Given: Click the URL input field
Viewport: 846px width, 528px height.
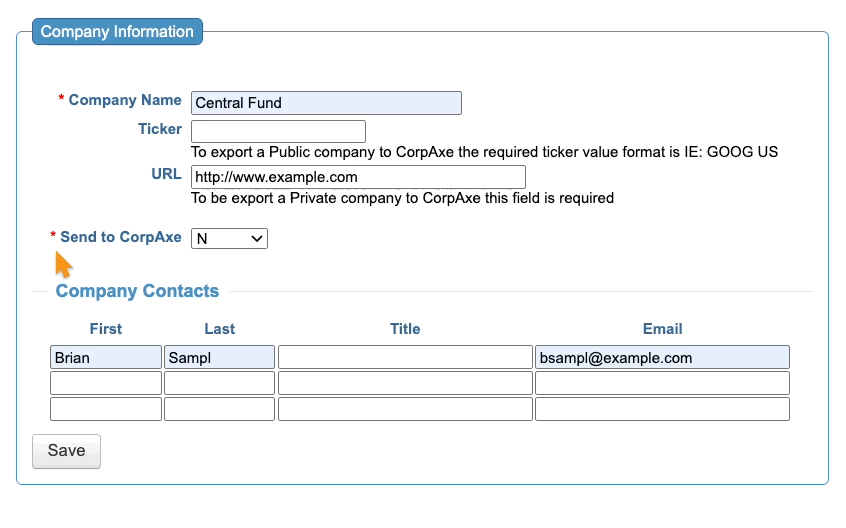Looking at the screenshot, I should pos(358,177).
